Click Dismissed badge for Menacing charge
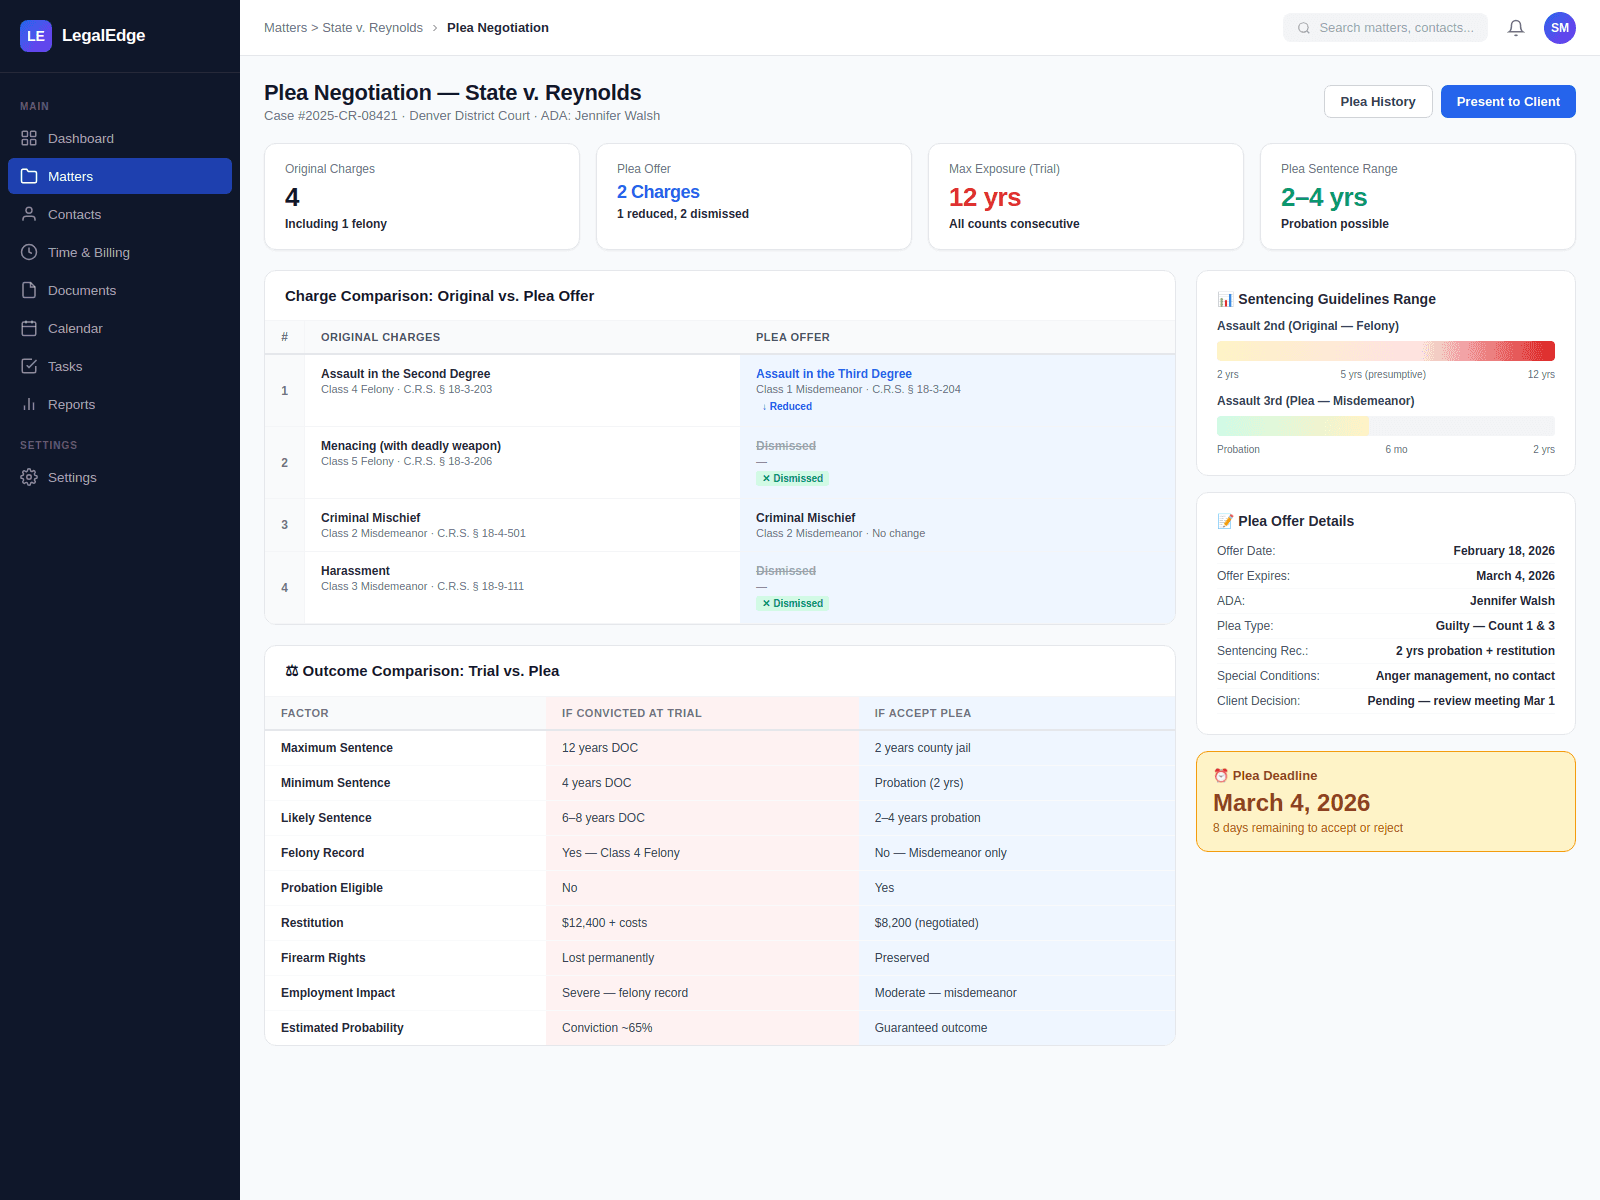The width and height of the screenshot is (1600, 1200). [x=792, y=479]
